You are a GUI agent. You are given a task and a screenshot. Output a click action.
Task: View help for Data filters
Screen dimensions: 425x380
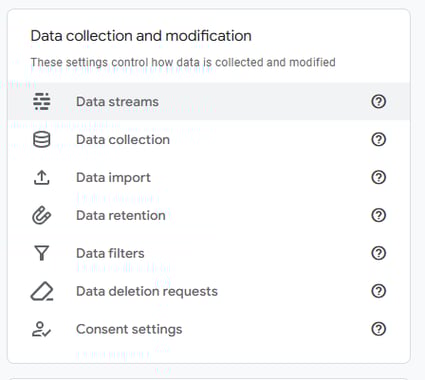coord(378,253)
